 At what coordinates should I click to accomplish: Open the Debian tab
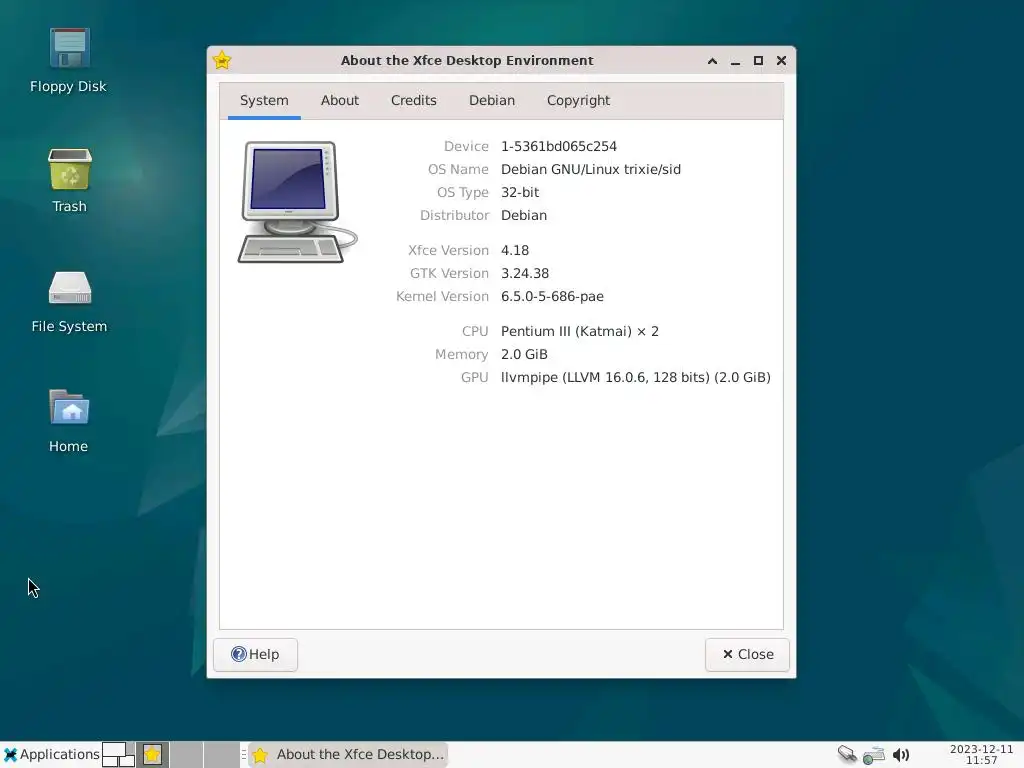point(492,101)
